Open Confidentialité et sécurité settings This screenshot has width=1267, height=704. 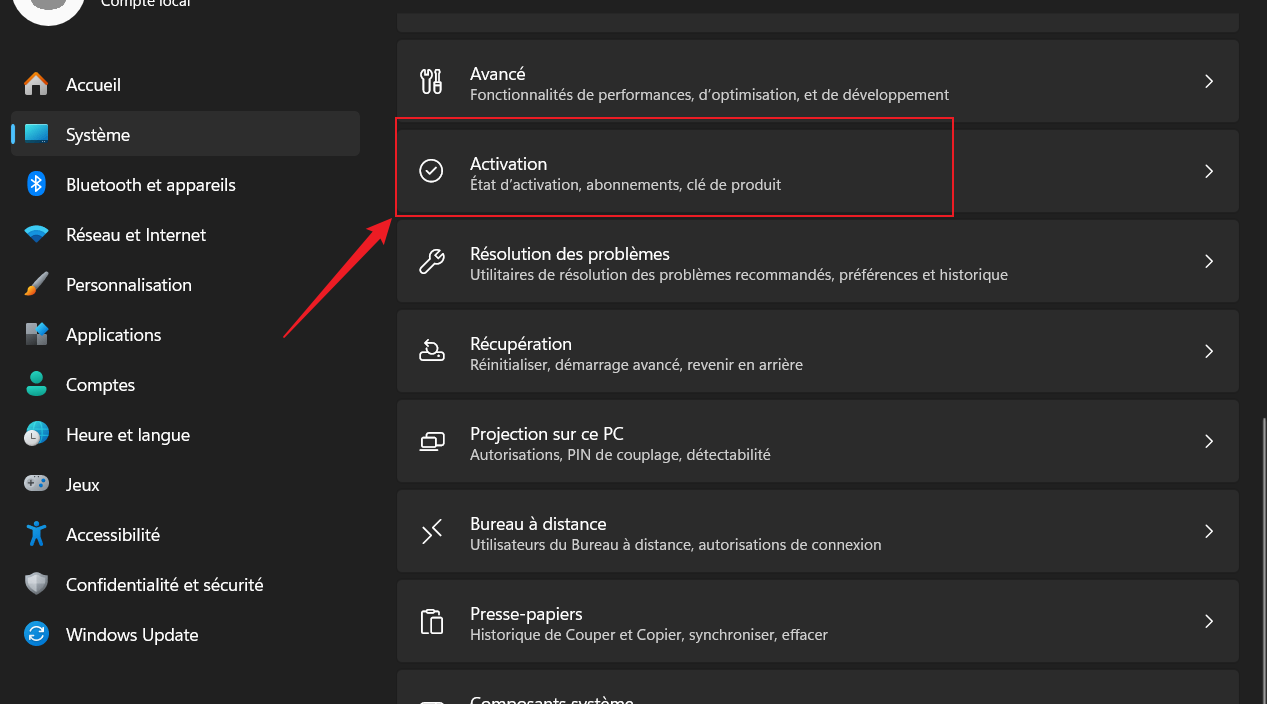[x=185, y=584]
